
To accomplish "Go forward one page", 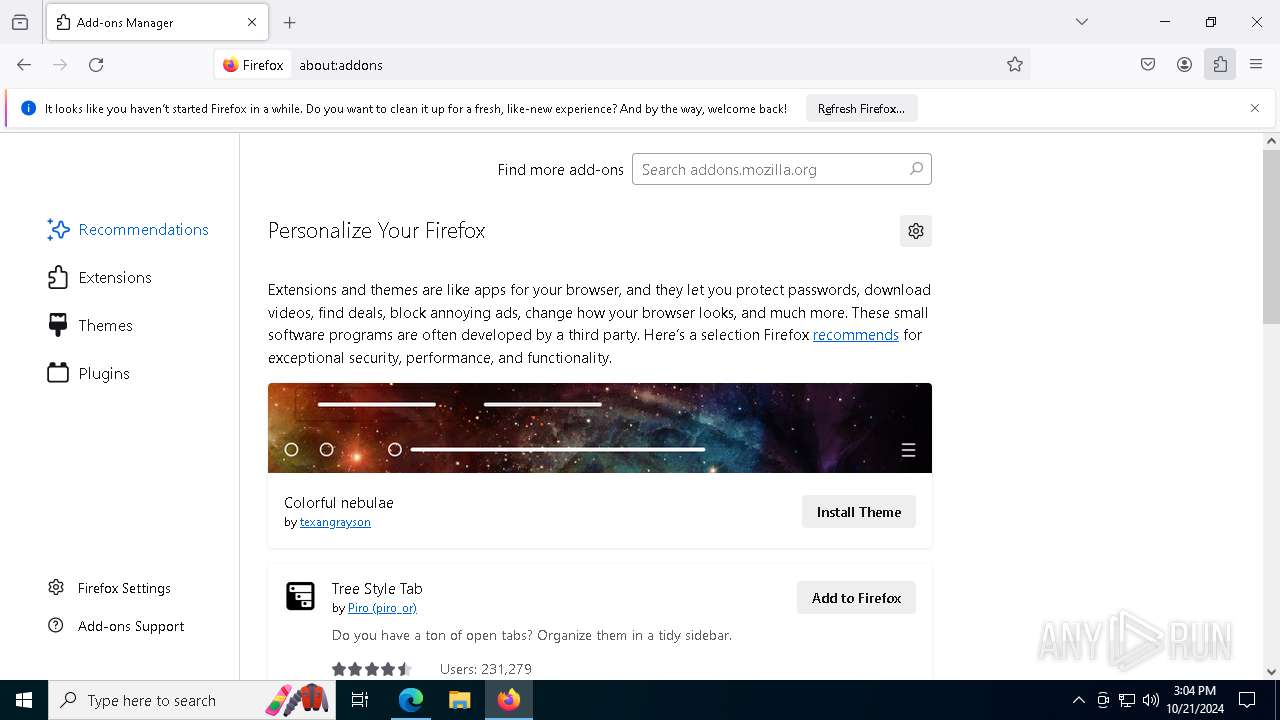I will coord(60,65).
